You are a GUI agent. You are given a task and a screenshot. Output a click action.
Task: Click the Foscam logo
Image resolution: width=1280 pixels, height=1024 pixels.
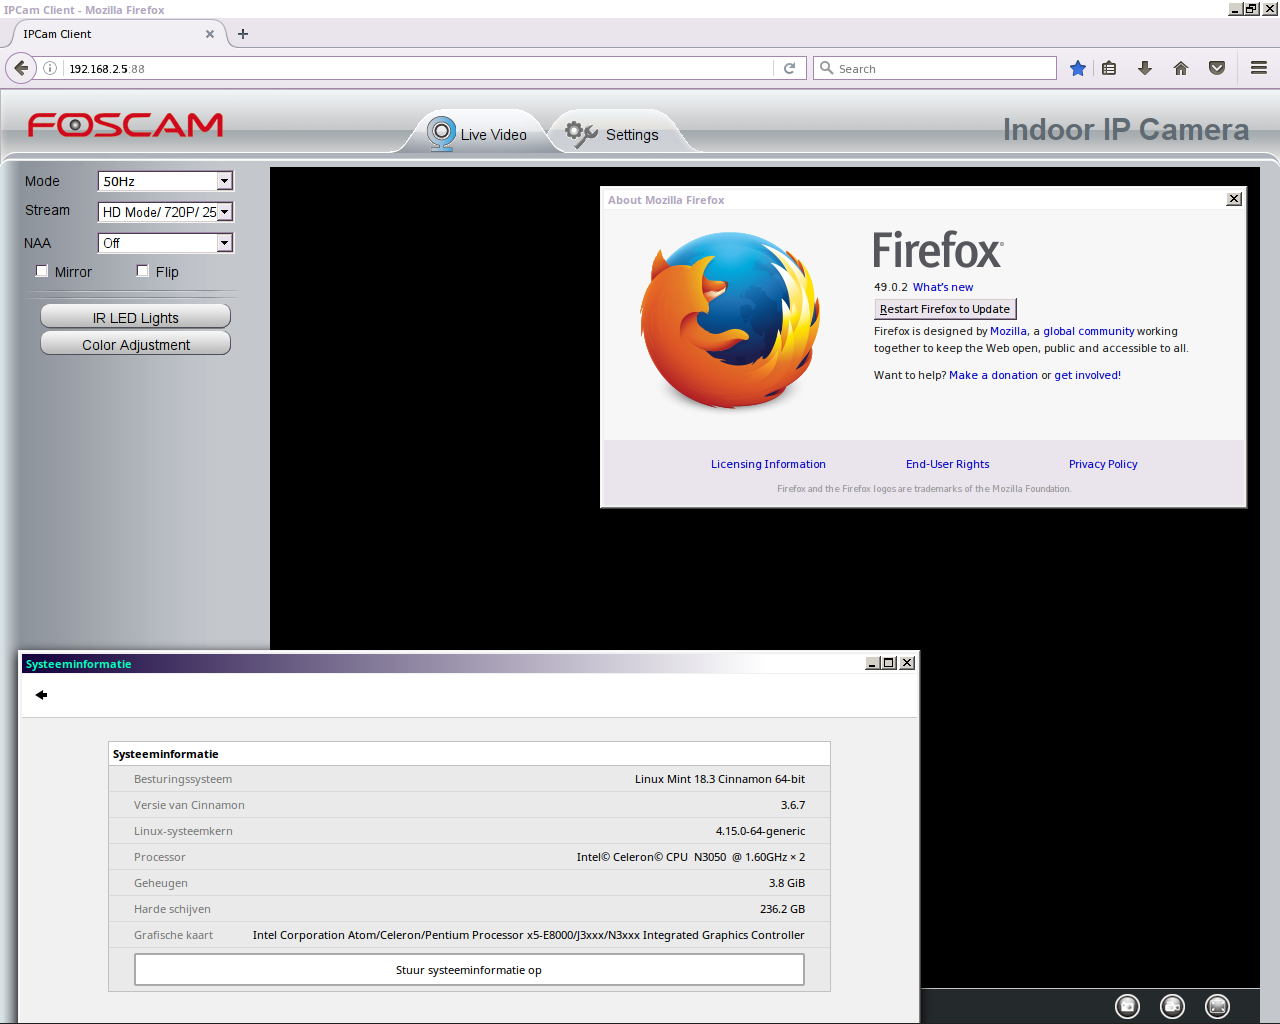[x=125, y=125]
